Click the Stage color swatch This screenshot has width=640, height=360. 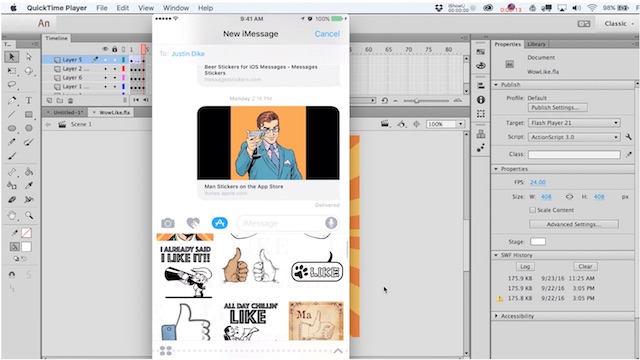[538, 242]
